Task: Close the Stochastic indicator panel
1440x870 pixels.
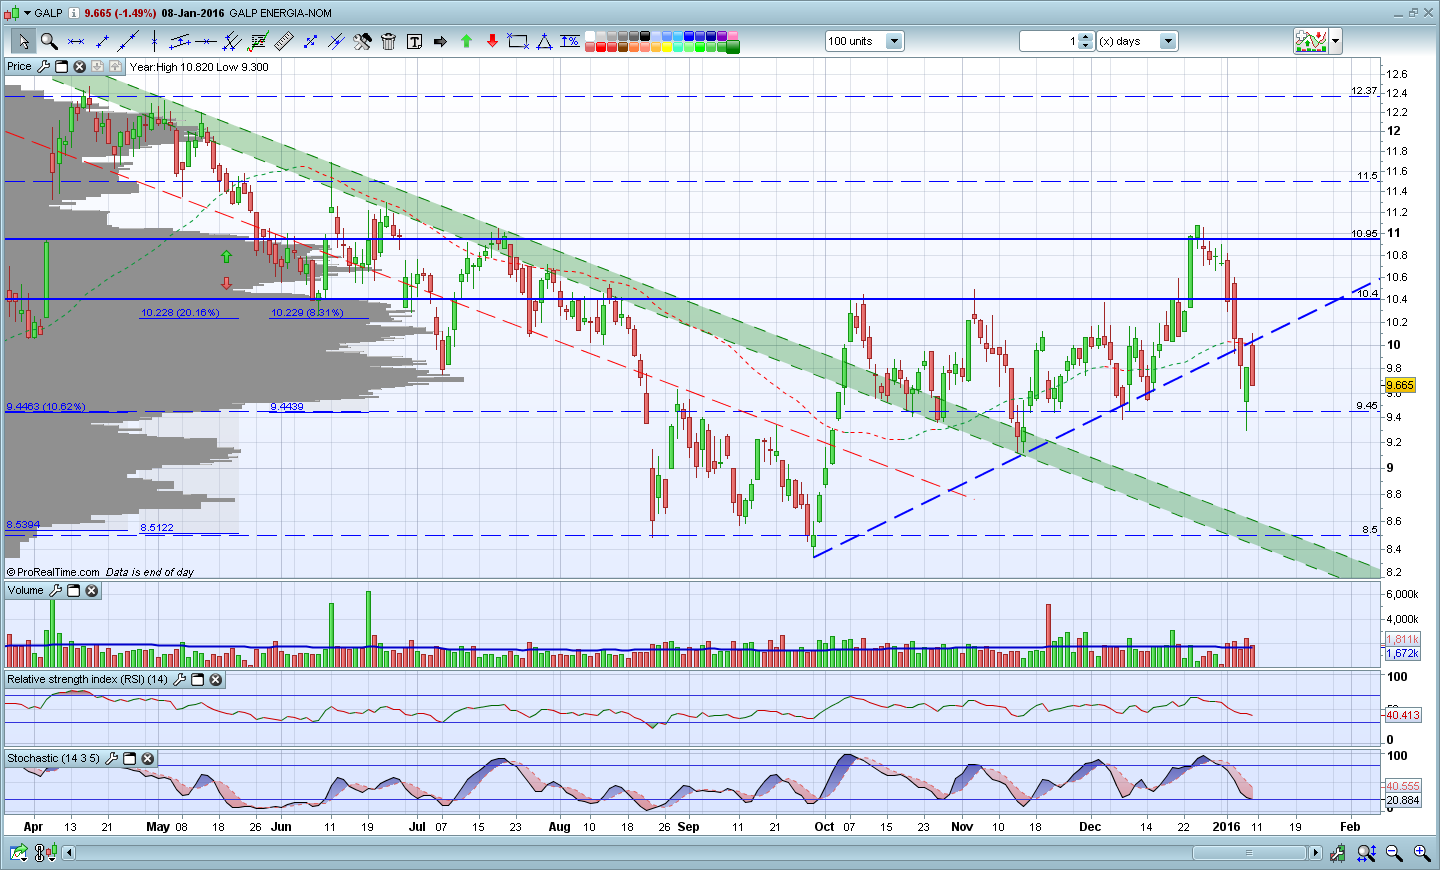Action: point(147,759)
